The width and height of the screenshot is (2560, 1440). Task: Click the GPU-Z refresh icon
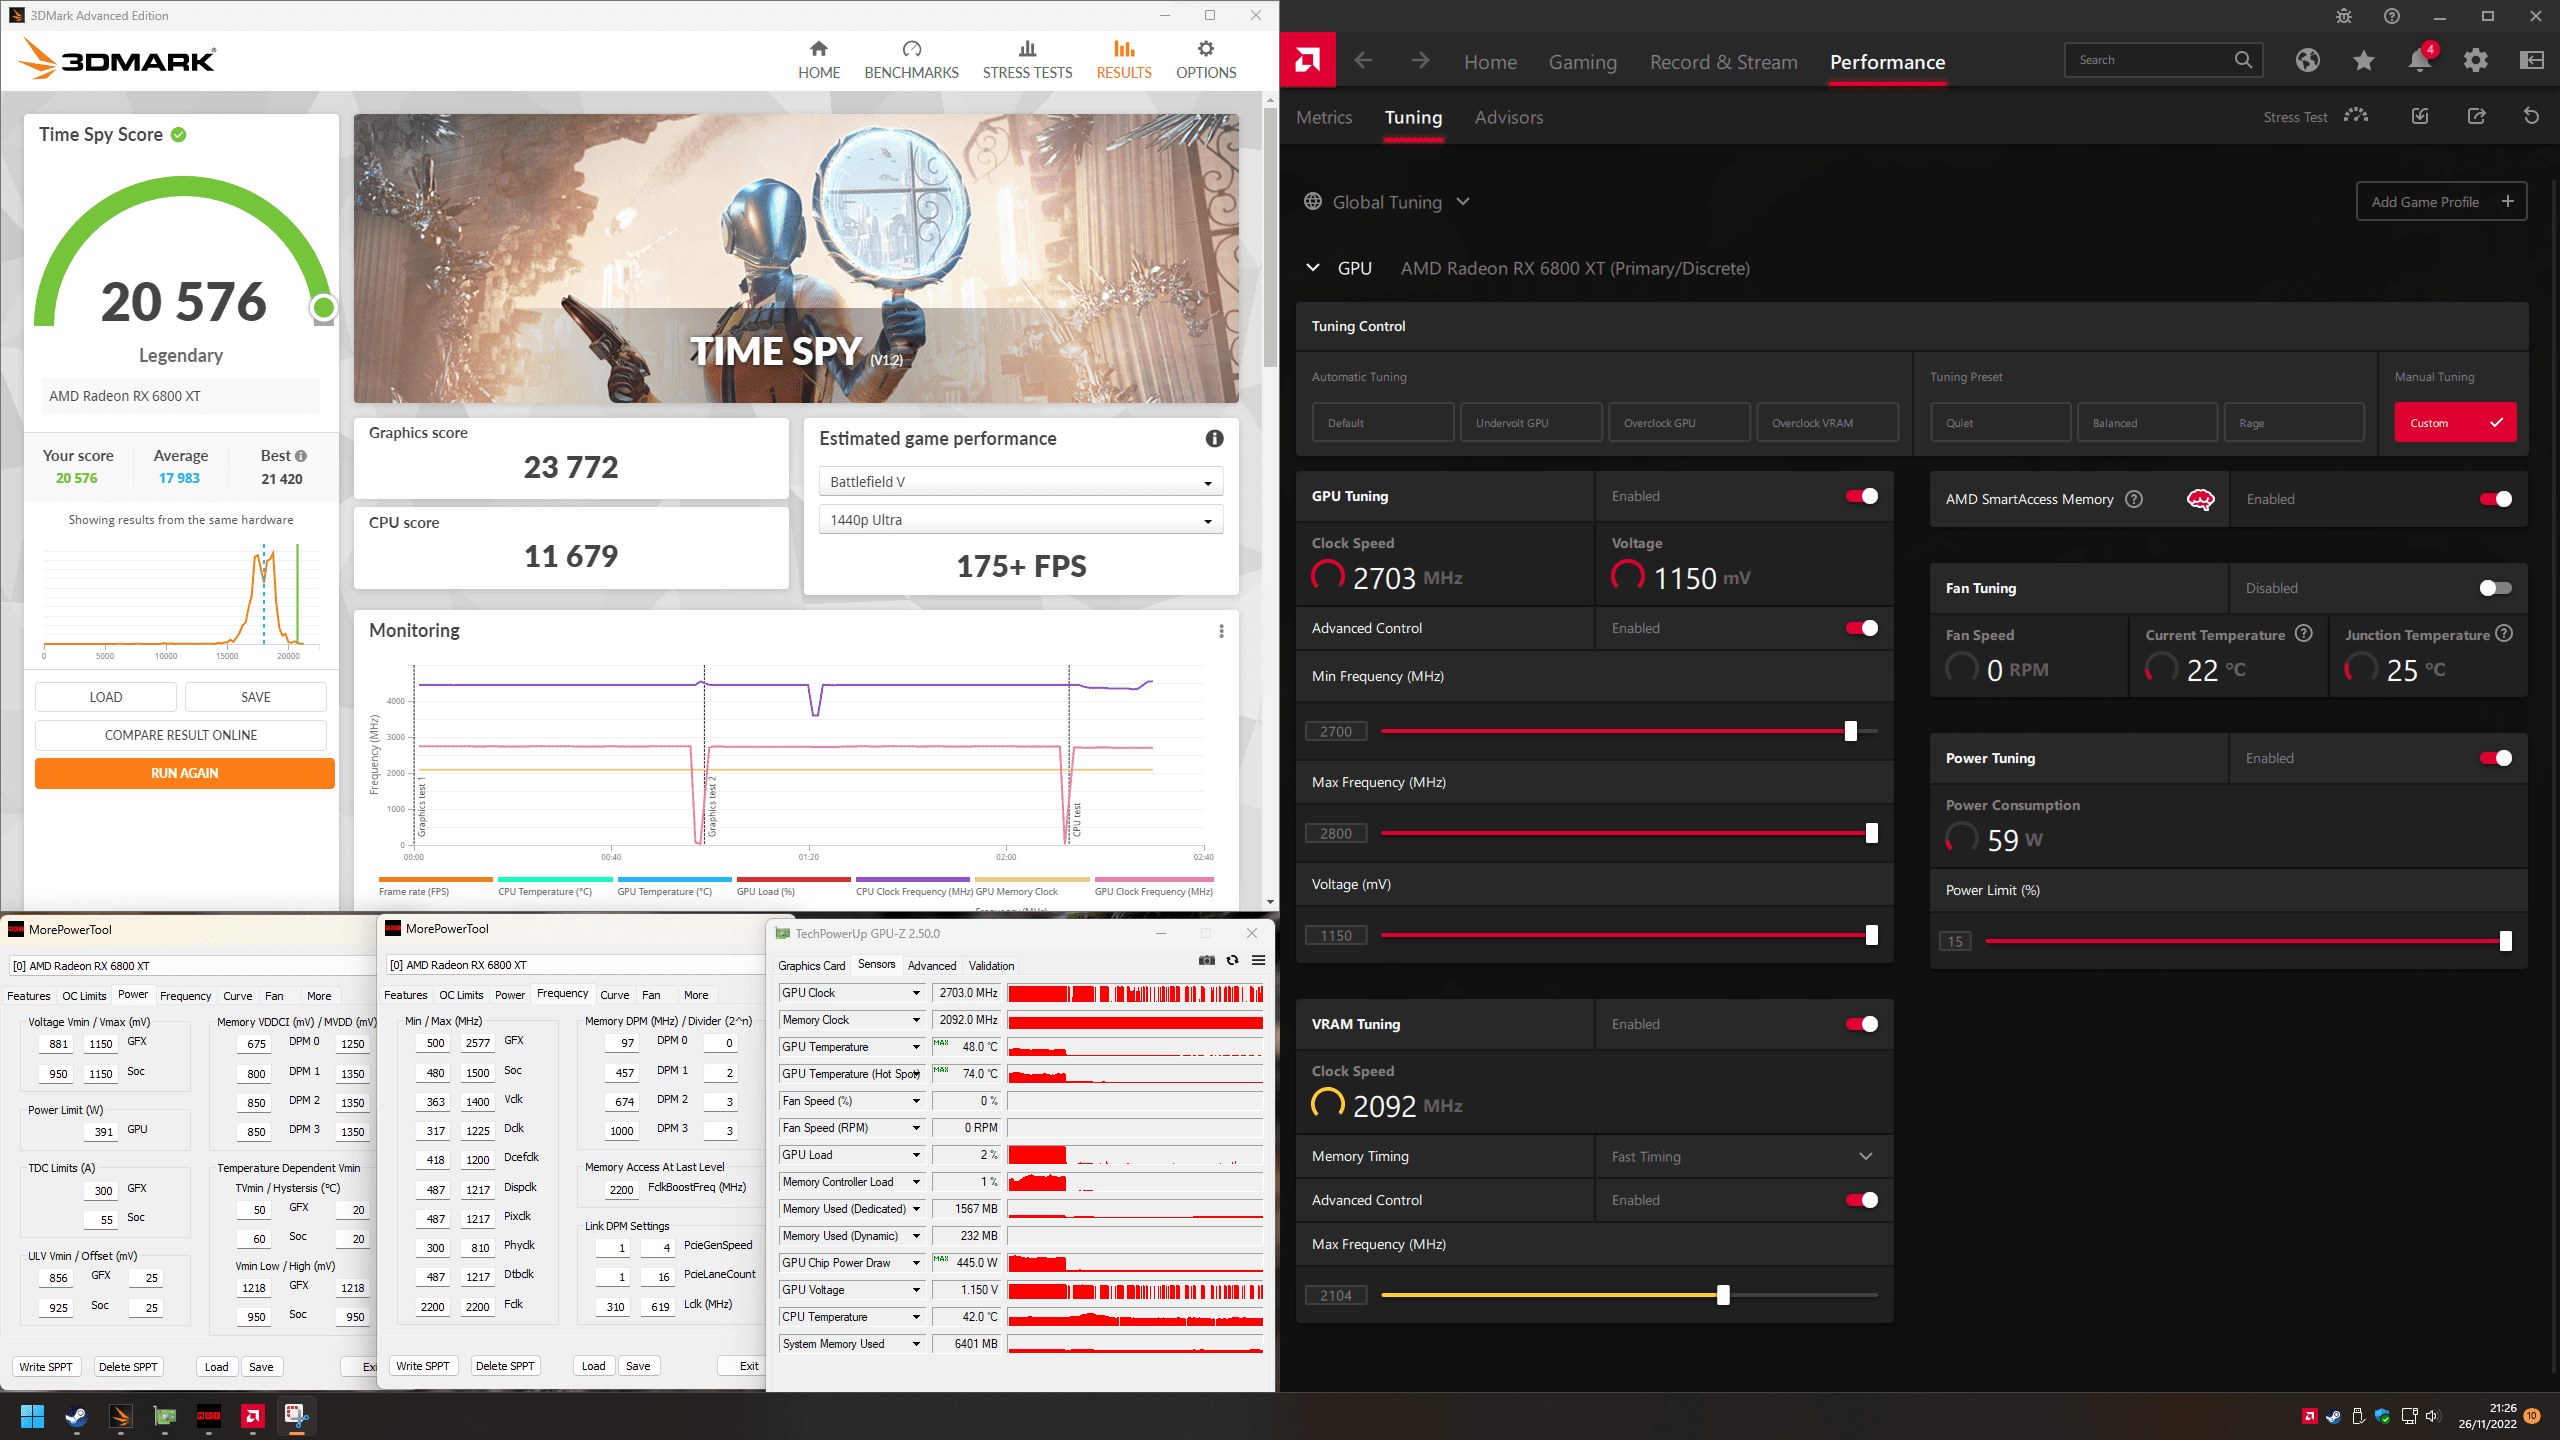(x=1232, y=960)
